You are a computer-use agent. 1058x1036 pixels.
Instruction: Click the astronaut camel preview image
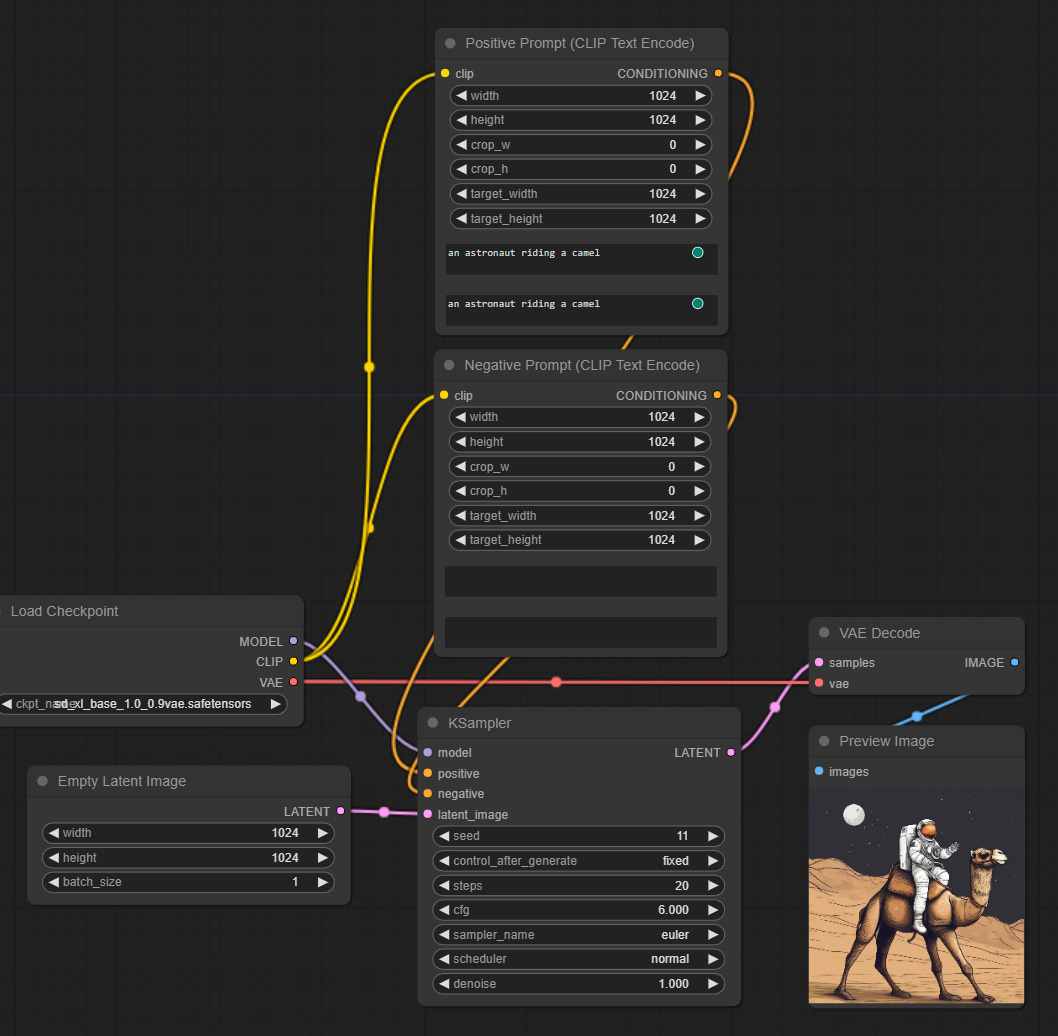(x=916, y=895)
